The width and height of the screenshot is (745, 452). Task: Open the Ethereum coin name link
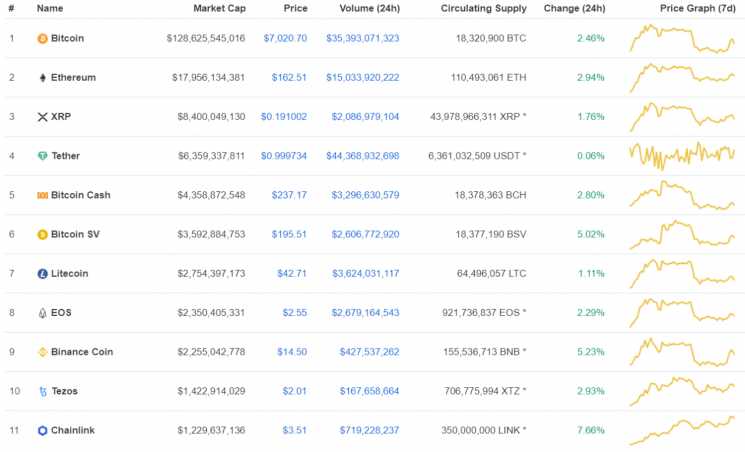click(x=73, y=77)
